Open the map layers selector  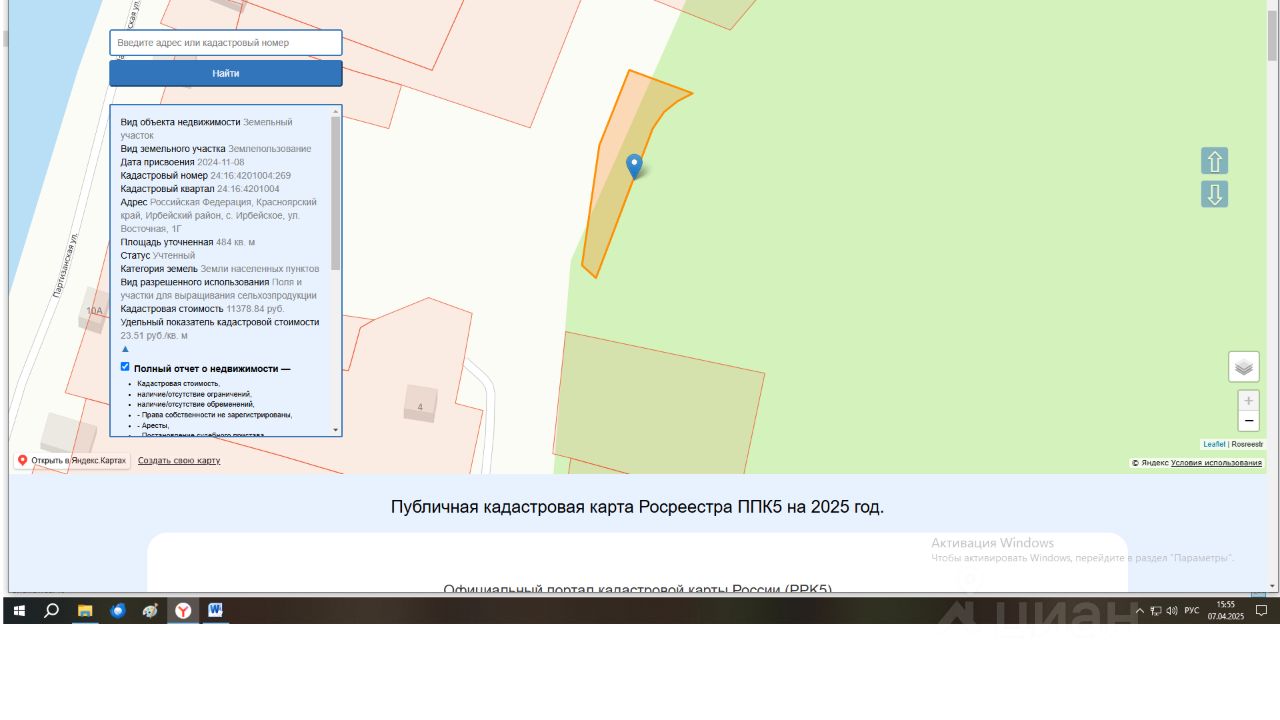pos(1244,367)
